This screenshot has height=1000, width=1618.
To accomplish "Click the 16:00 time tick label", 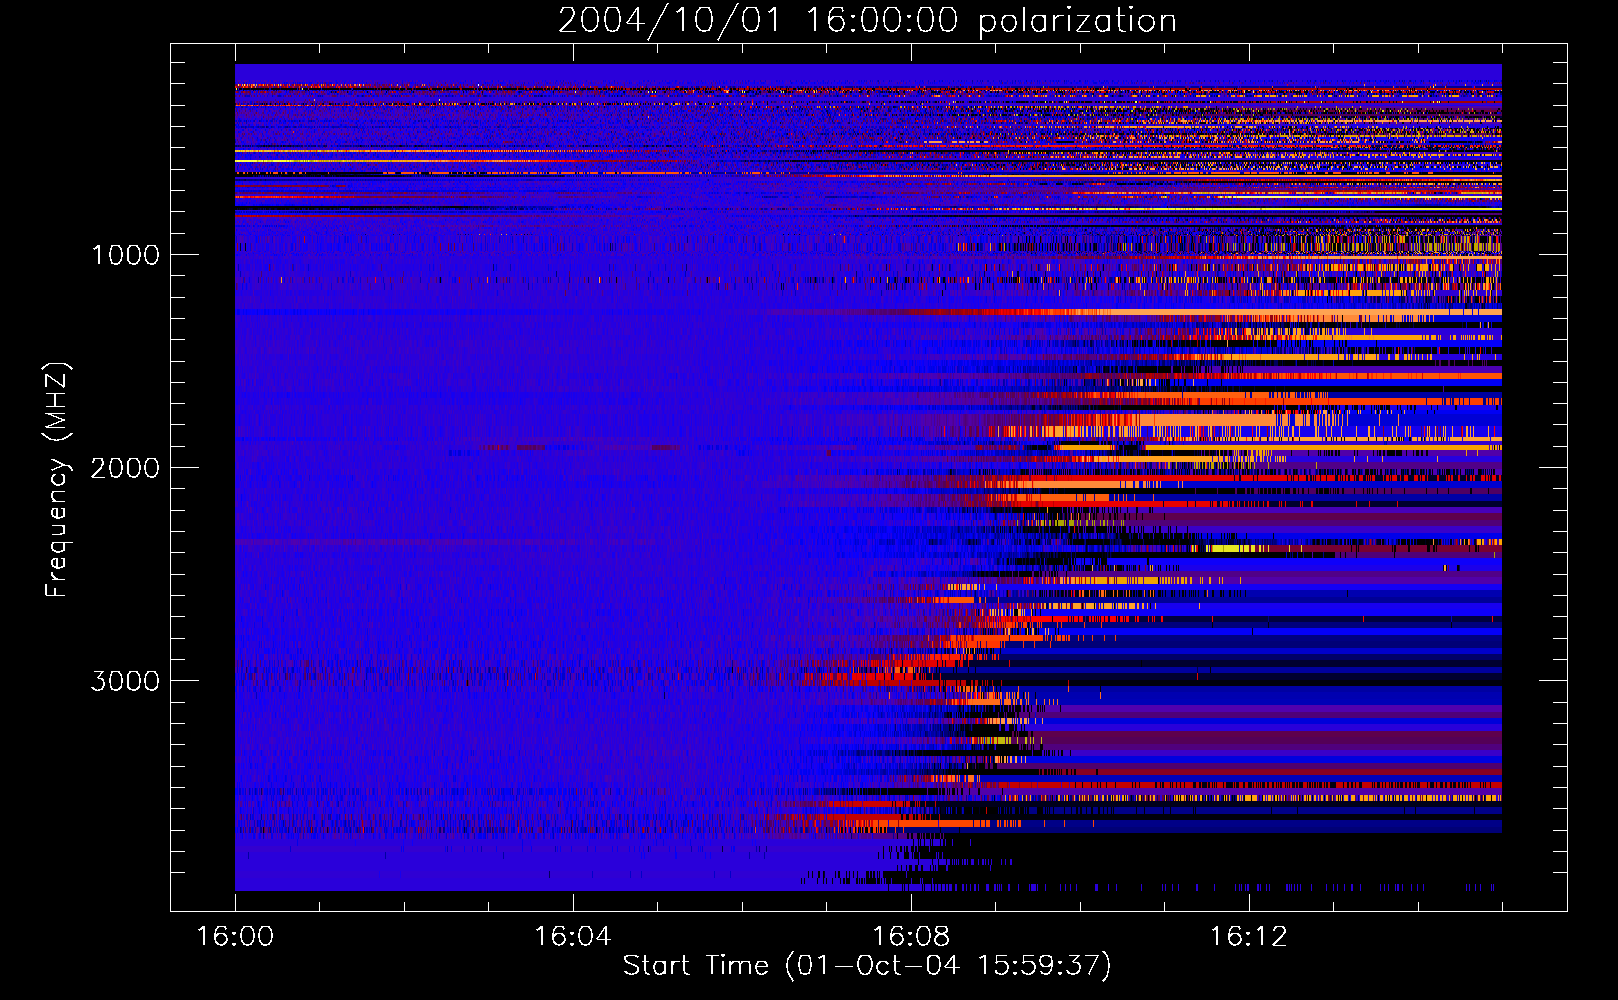I will (x=235, y=937).
